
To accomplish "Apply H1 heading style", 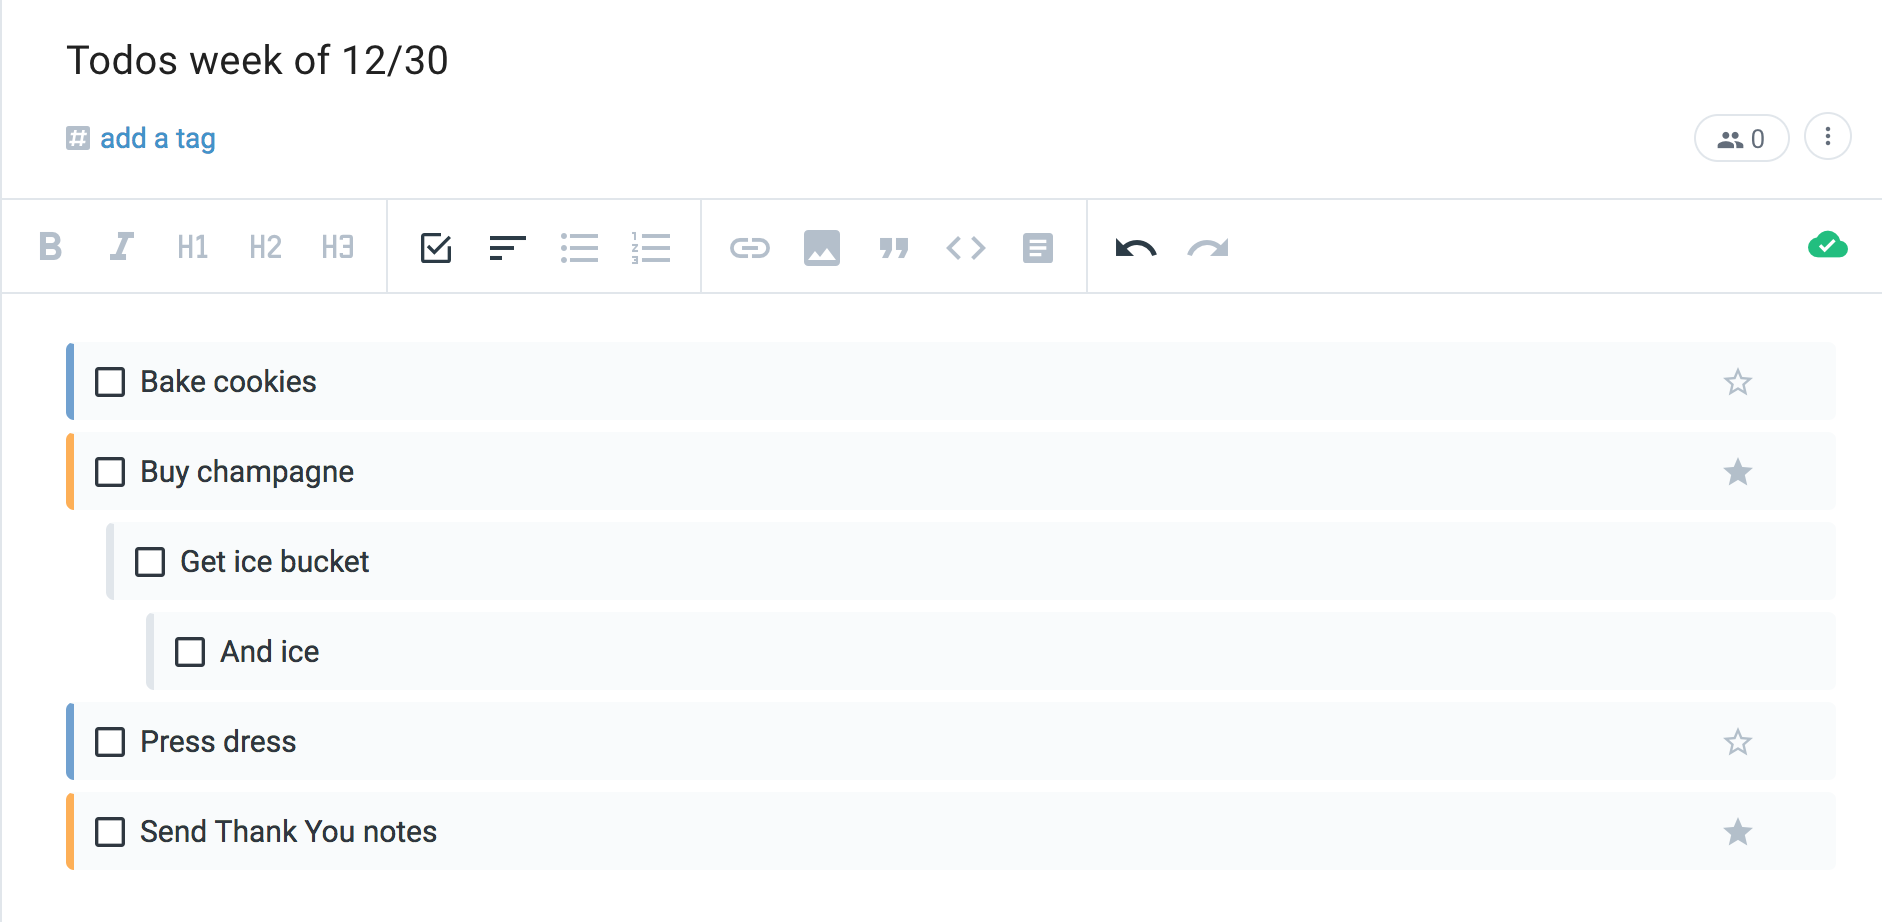I will coord(191,247).
